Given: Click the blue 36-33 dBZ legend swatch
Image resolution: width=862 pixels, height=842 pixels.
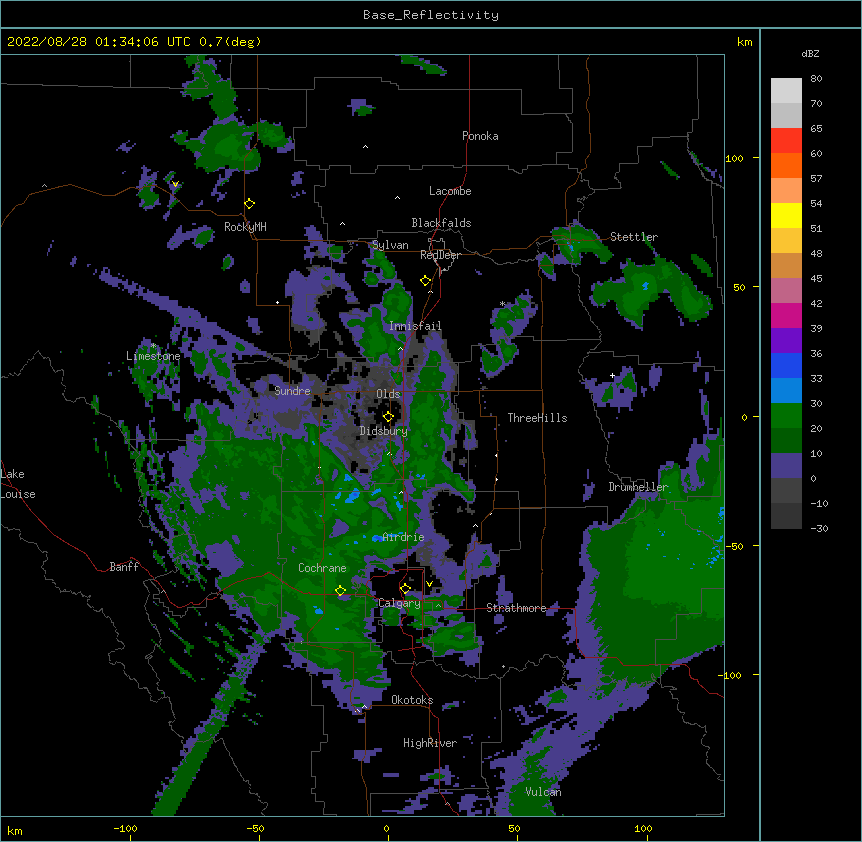Looking at the screenshot, I should 786,366.
